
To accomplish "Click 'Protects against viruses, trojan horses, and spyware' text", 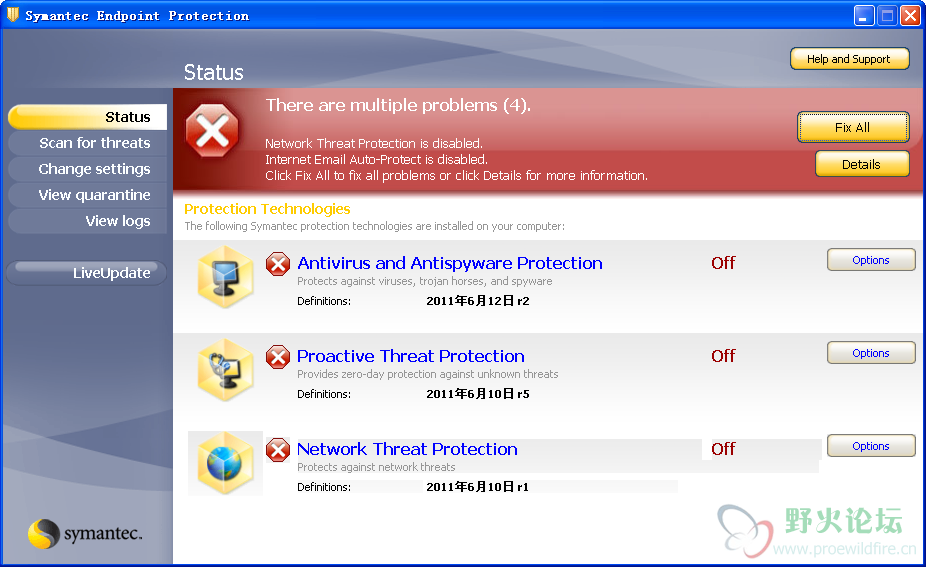I will [425, 281].
